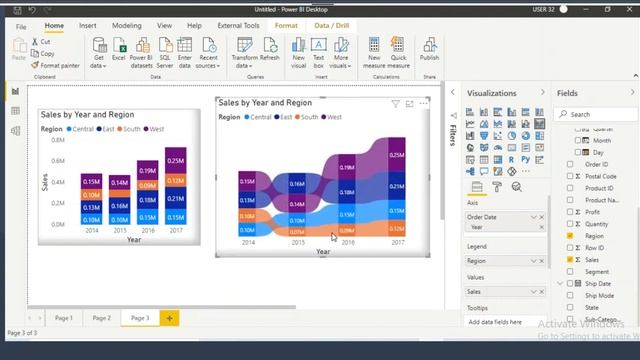This screenshot has width=640, height=360.
Task: Switch to the Format paint roller pane
Action: (497, 187)
